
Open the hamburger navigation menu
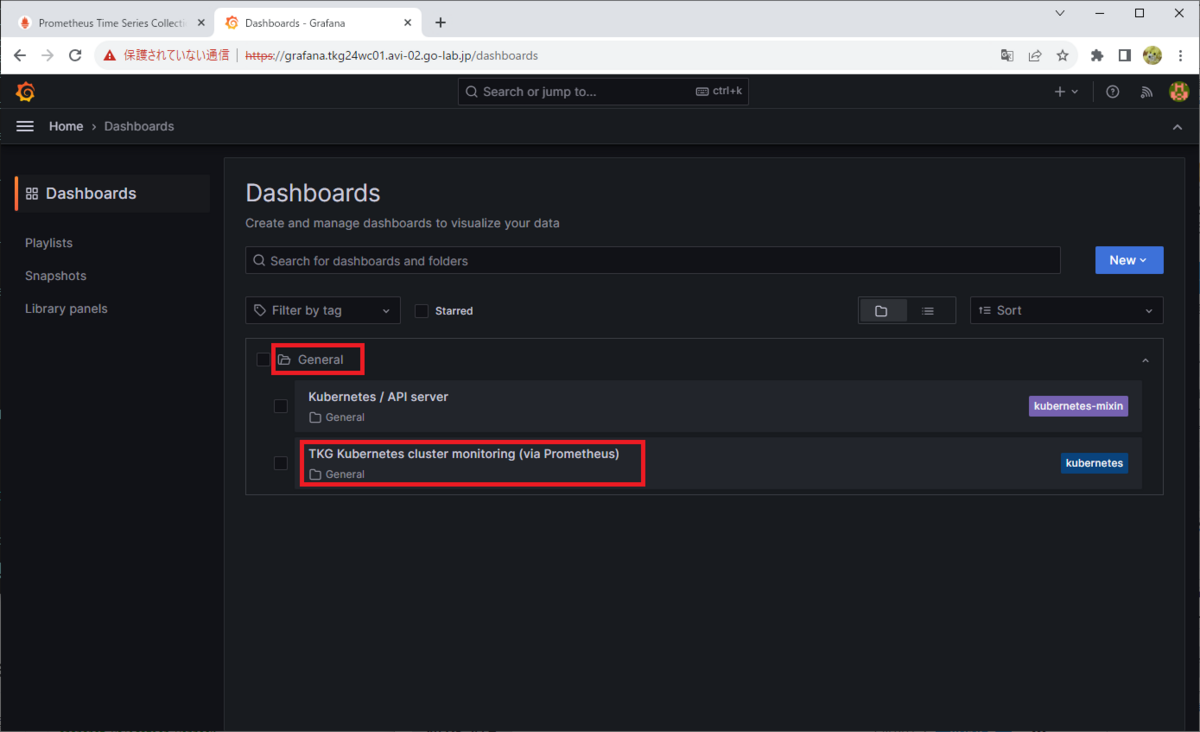(26, 126)
